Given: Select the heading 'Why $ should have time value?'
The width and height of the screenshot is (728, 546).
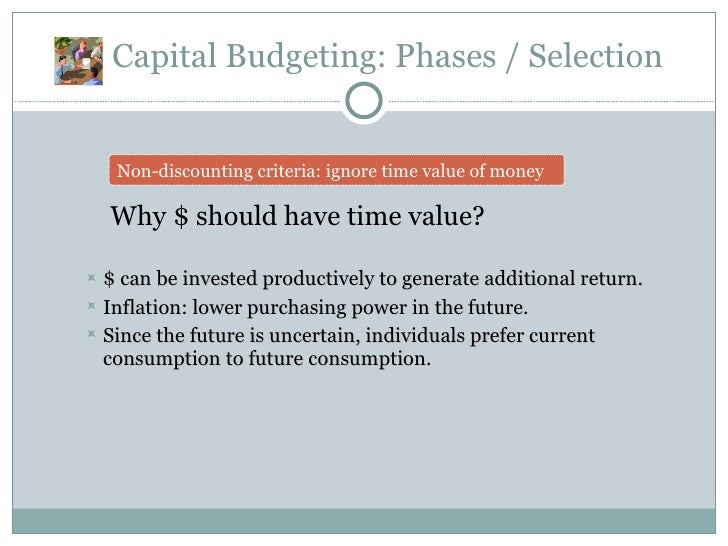Looking at the screenshot, I should coord(296,216).
